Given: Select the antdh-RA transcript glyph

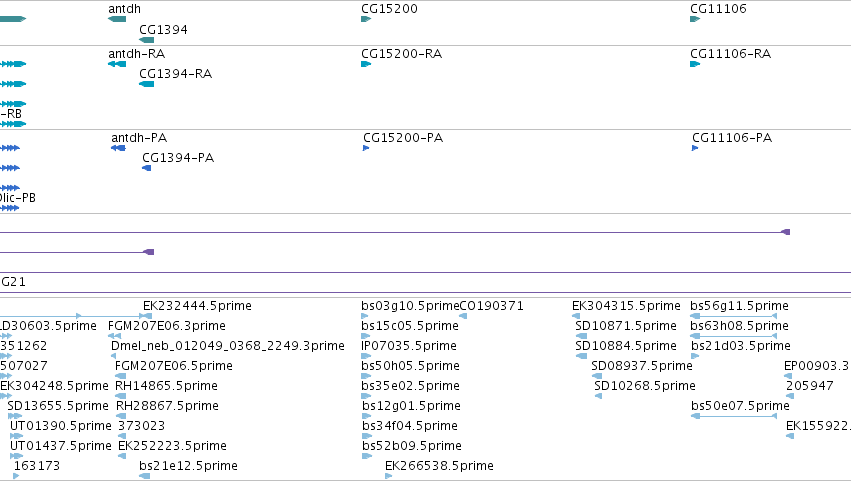Looking at the screenshot, I should click(x=117, y=64).
